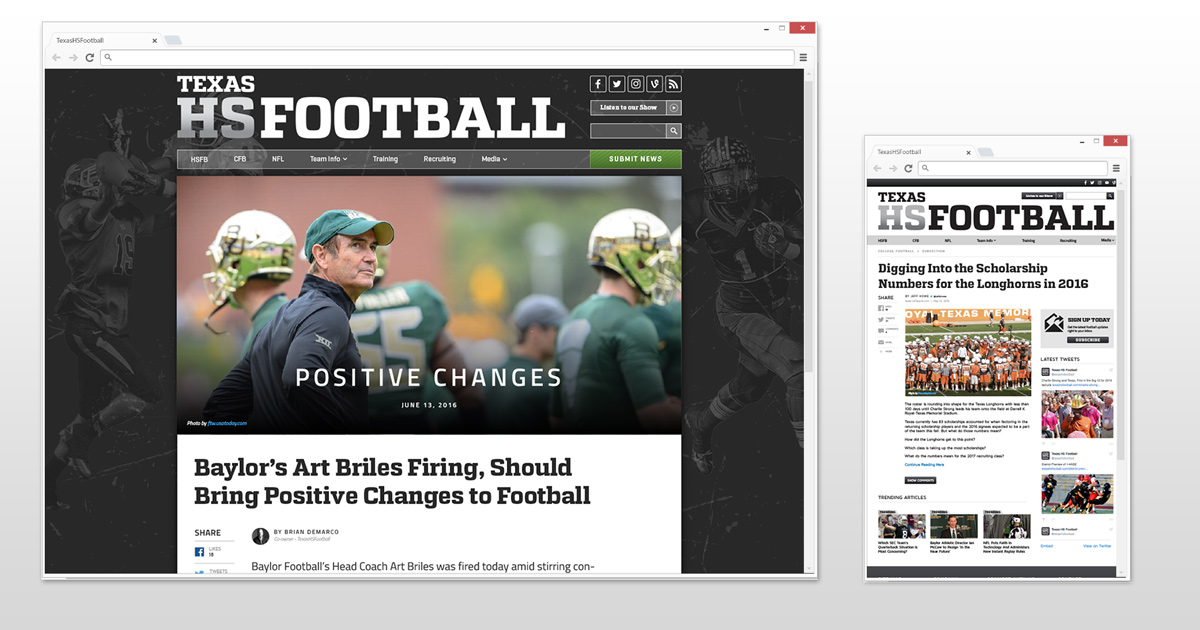Viewport: 1200px width, 630px height.
Task: Open Facebook icon in large window header
Action: coord(598,84)
